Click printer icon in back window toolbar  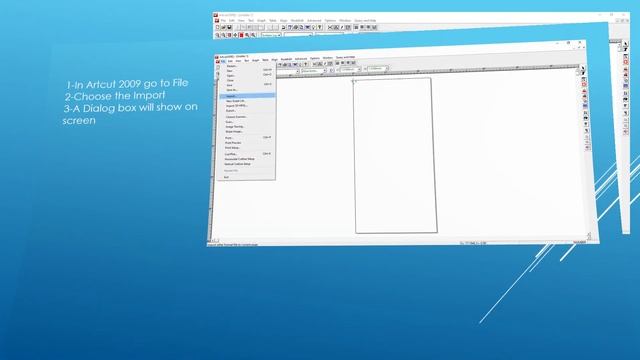tap(296, 27)
